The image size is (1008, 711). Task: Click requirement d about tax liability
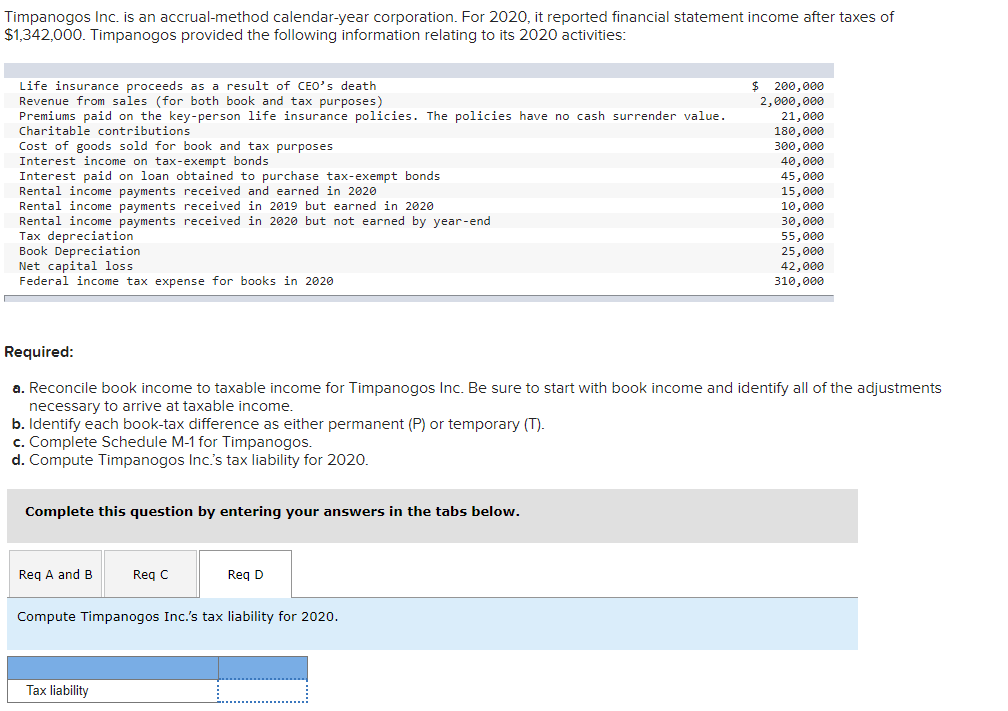tap(190, 460)
